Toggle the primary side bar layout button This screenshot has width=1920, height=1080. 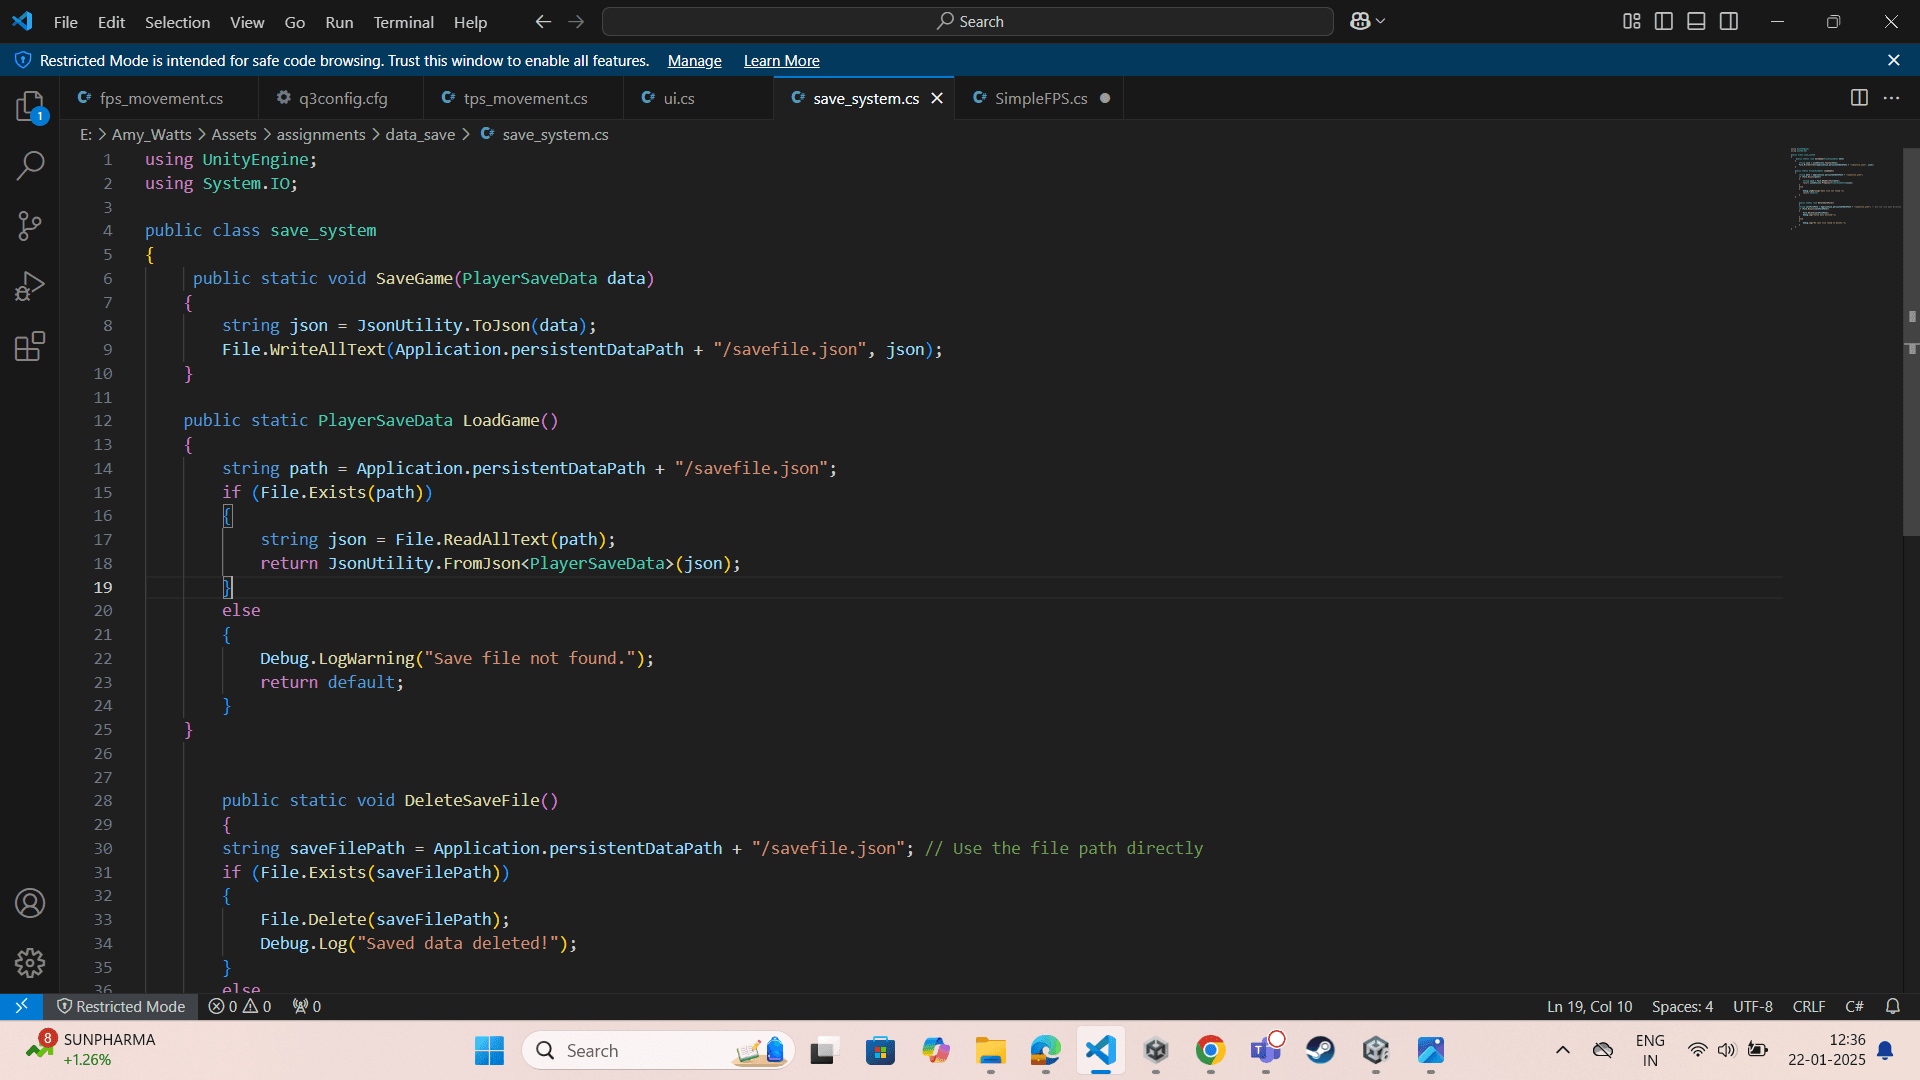click(x=1664, y=21)
